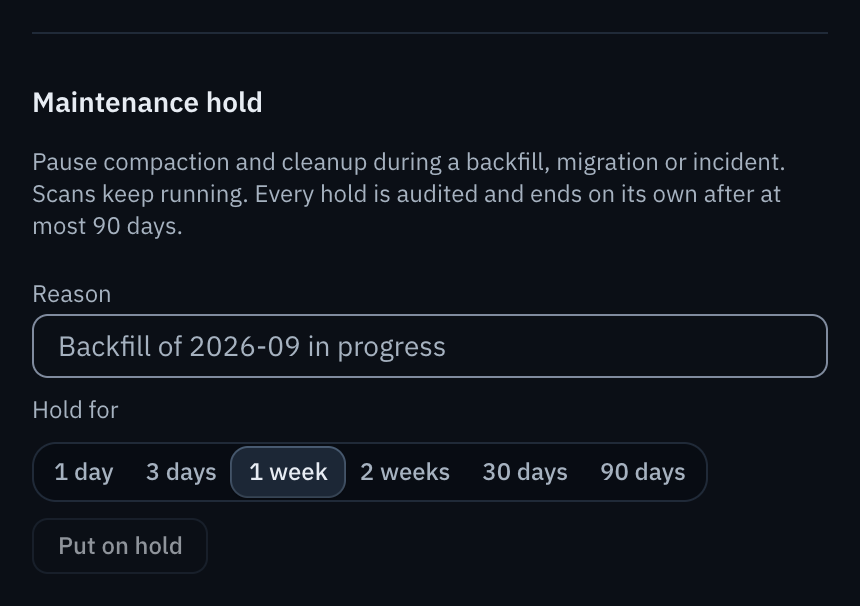Pick the 2 weeks hold duration
Image resolution: width=860 pixels, height=606 pixels.
pyautogui.click(x=405, y=472)
